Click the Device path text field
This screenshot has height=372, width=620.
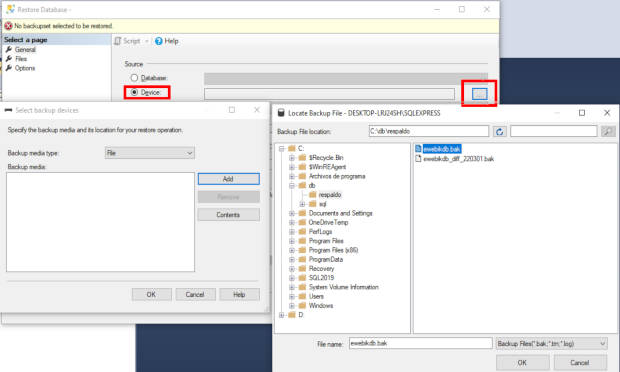point(329,94)
